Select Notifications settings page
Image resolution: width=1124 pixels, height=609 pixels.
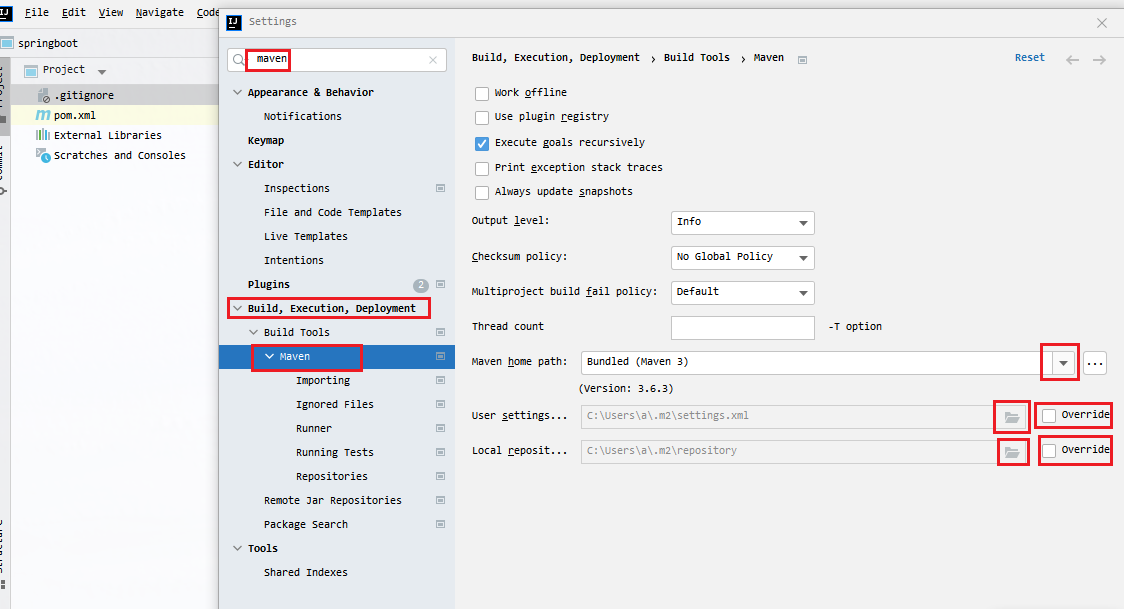click(303, 116)
